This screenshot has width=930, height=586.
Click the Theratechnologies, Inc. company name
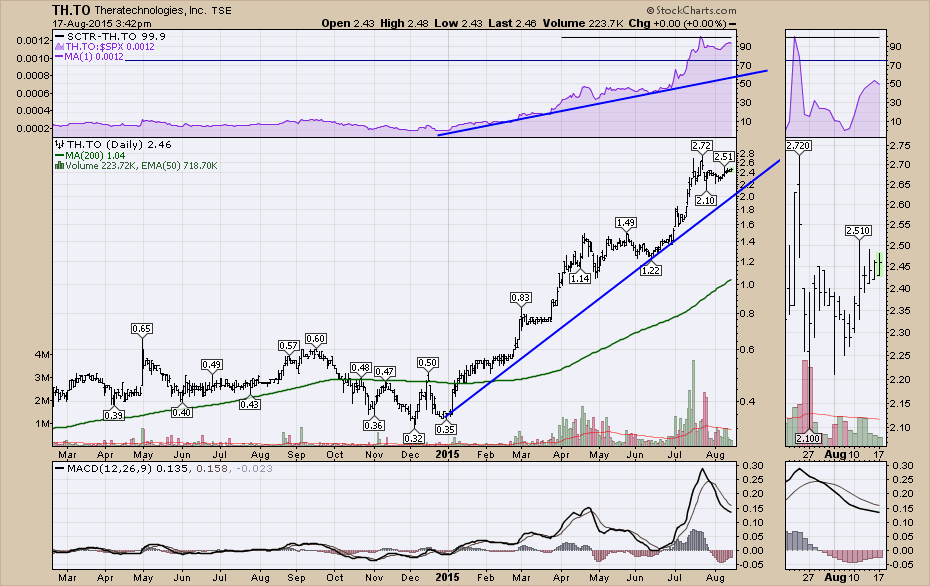pyautogui.click(x=152, y=11)
